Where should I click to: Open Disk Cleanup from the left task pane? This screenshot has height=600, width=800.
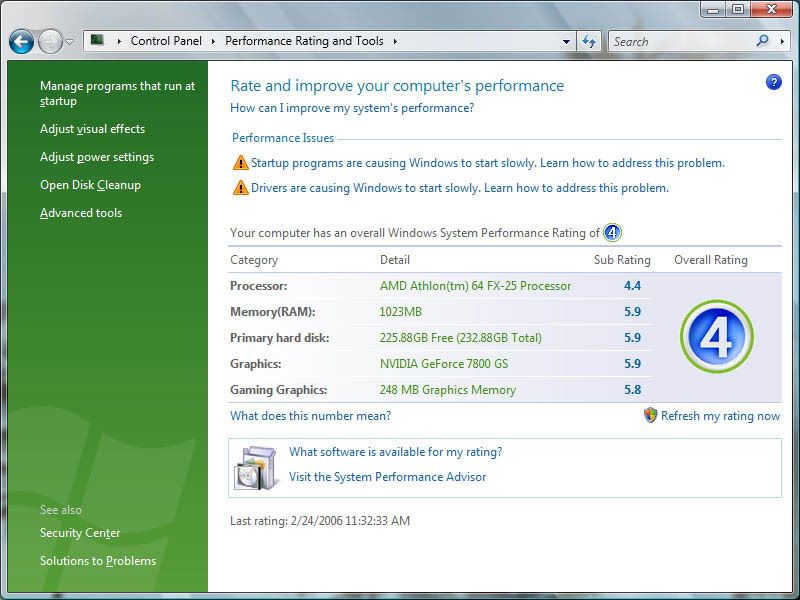(90, 185)
